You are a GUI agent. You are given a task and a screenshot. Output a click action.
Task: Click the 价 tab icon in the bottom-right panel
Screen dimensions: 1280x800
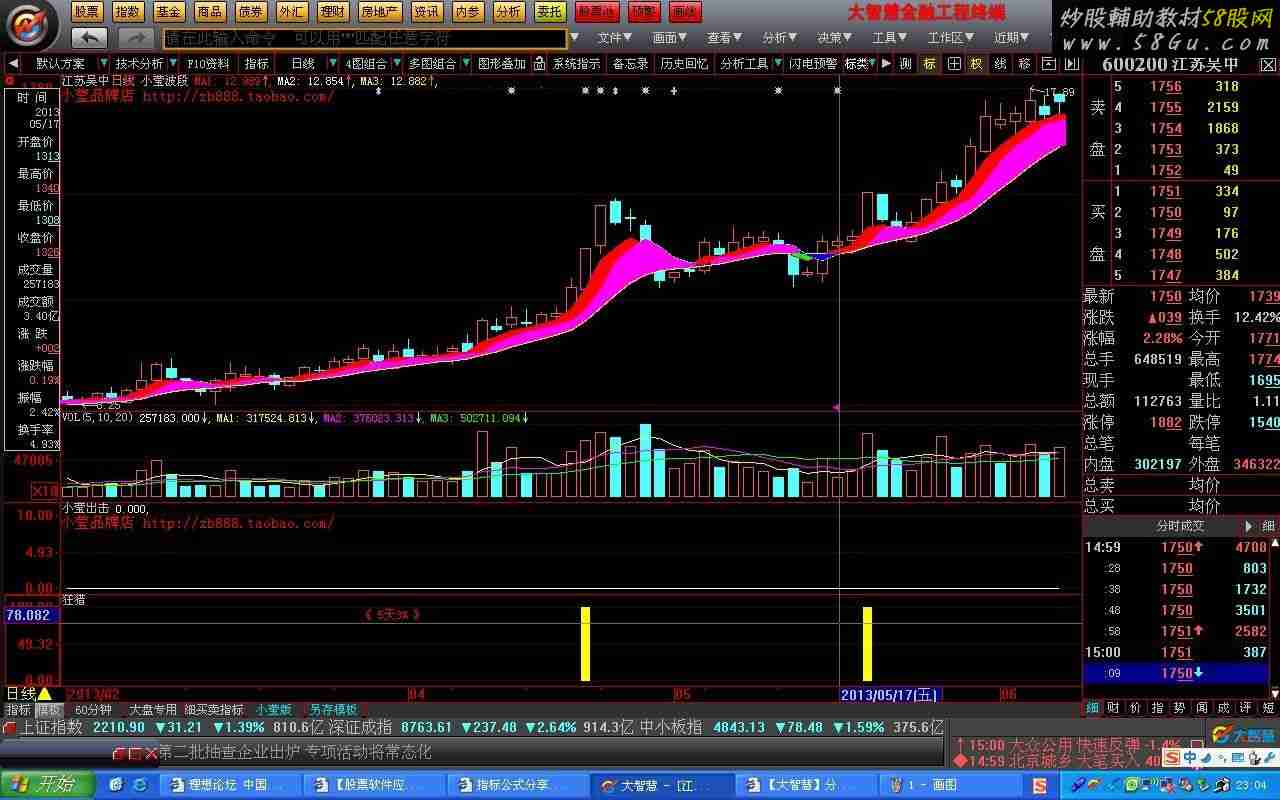(x=1136, y=708)
